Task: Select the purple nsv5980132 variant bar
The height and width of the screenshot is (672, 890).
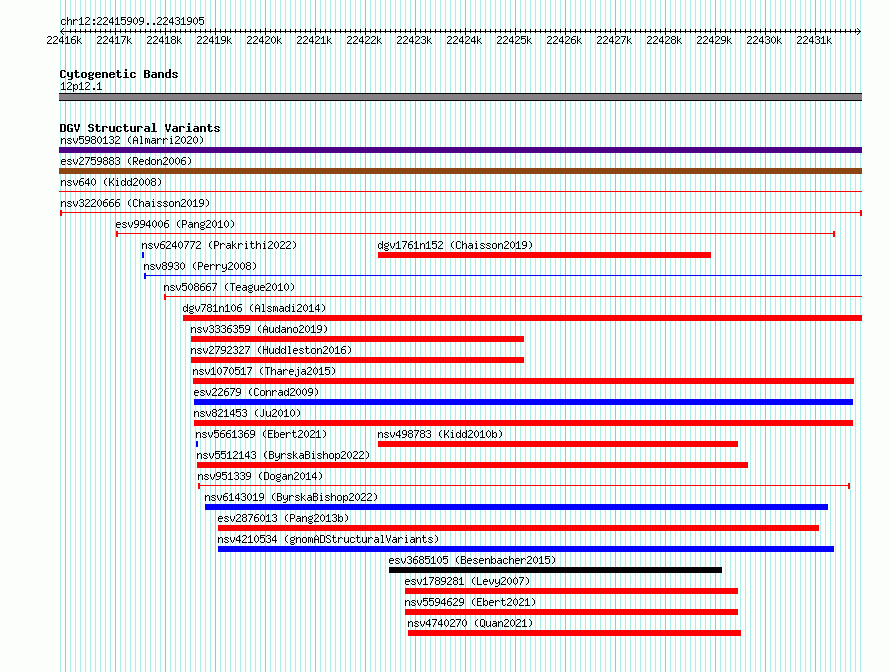Action: coord(460,150)
